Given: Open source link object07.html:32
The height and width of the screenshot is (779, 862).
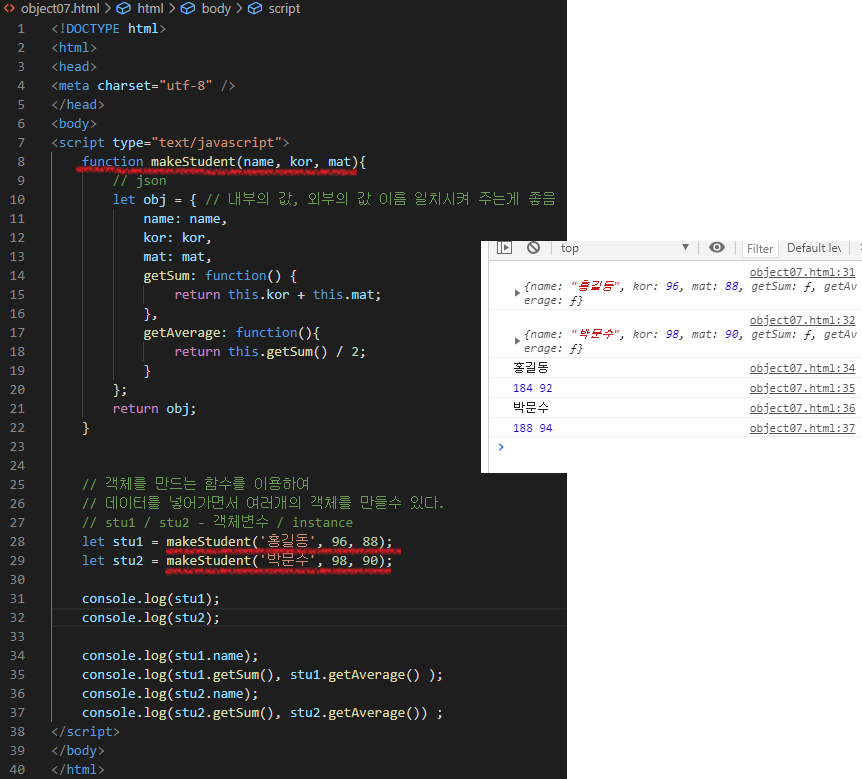Looking at the screenshot, I should 802,320.
